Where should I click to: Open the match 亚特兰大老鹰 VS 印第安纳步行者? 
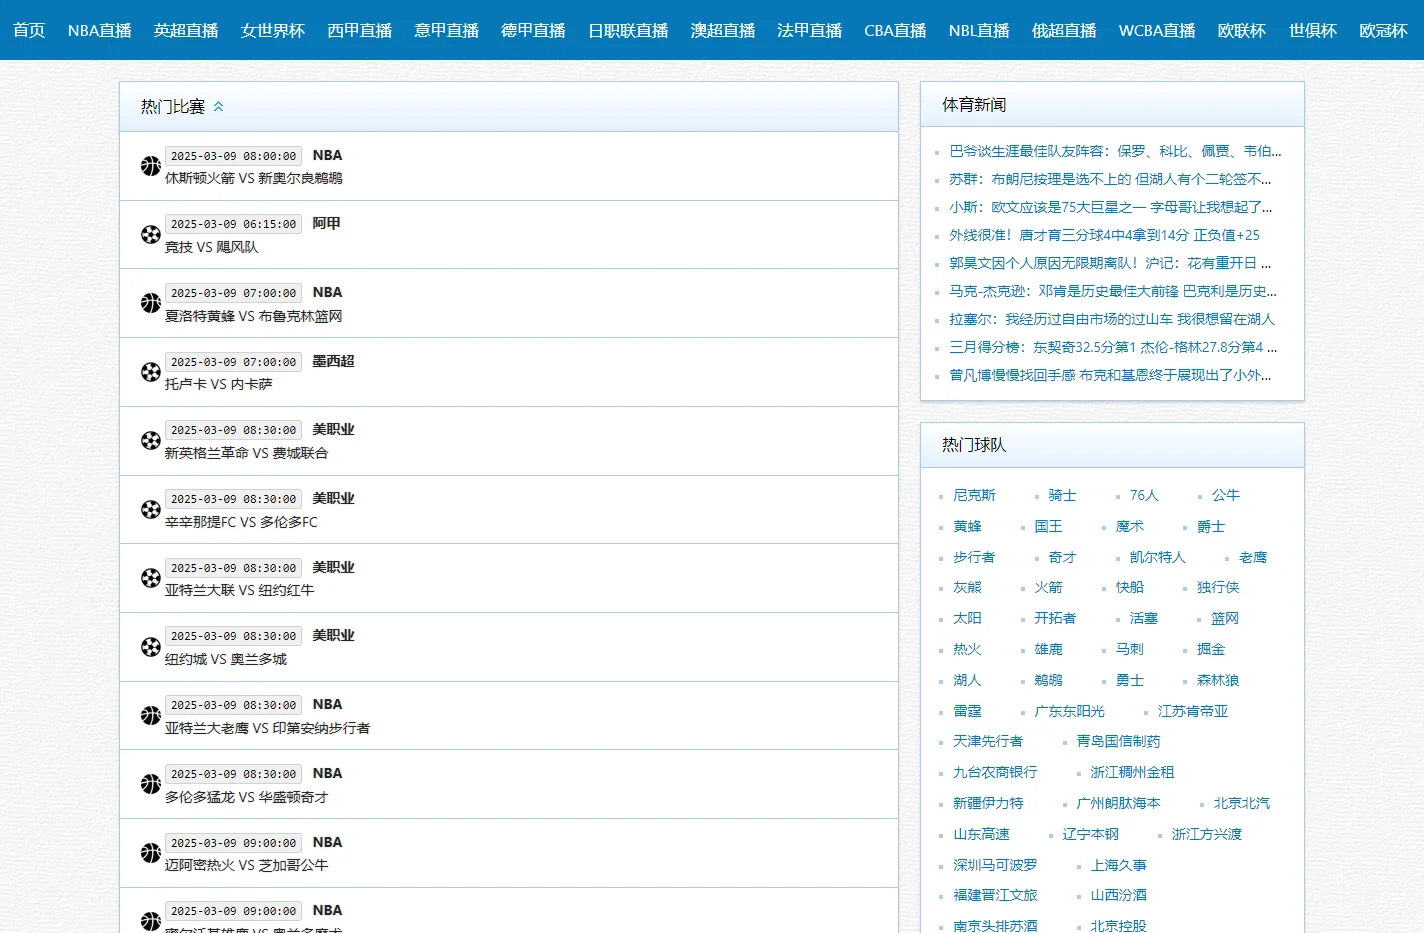click(x=268, y=728)
